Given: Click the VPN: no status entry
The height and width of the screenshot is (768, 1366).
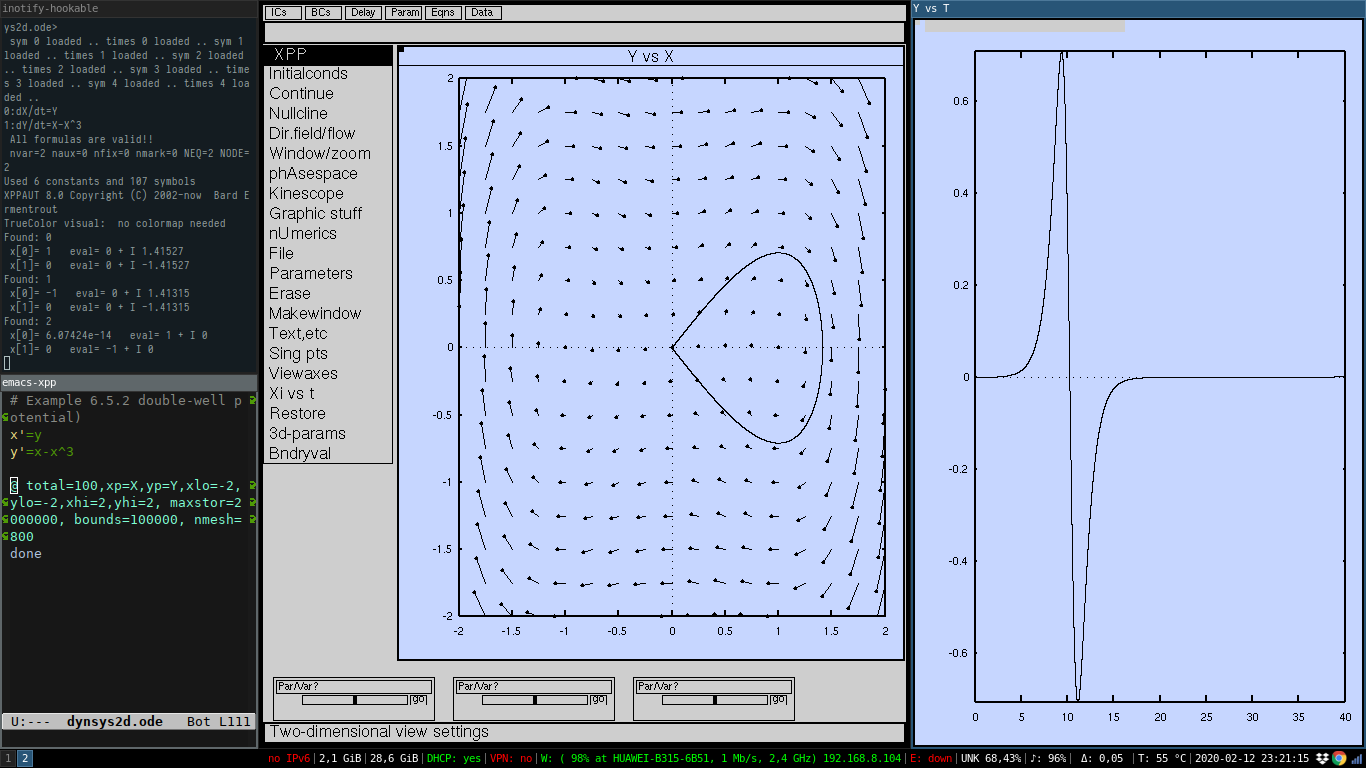Looking at the screenshot, I should (512, 759).
